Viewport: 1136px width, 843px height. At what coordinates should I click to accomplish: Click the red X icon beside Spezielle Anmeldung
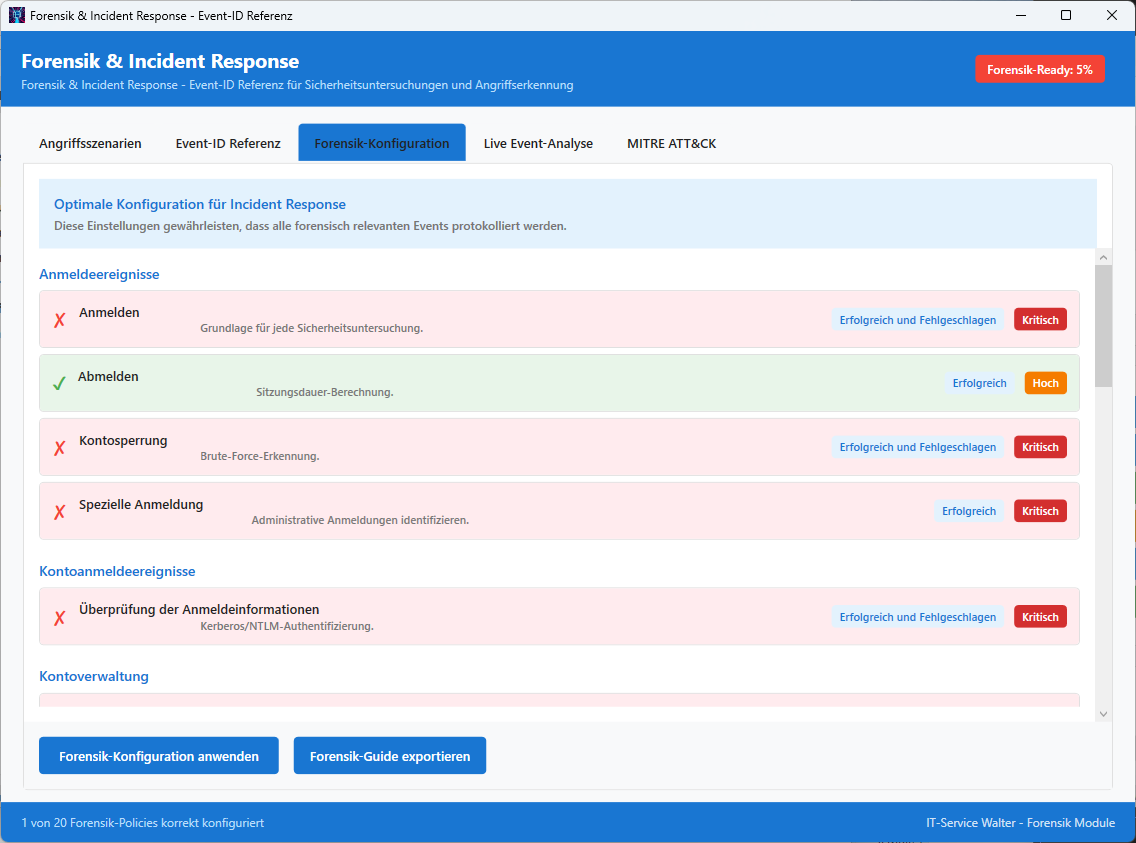coord(60,512)
